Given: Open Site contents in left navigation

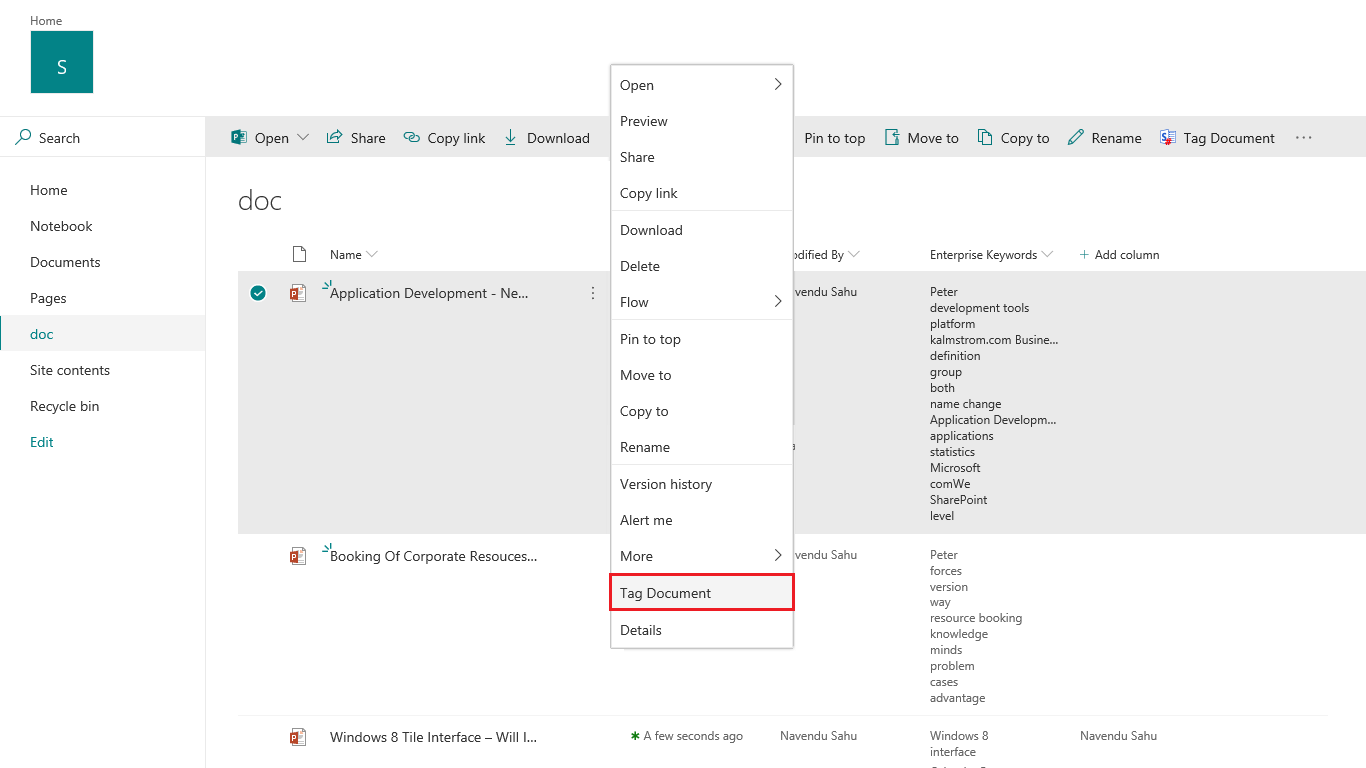Looking at the screenshot, I should tap(70, 370).
